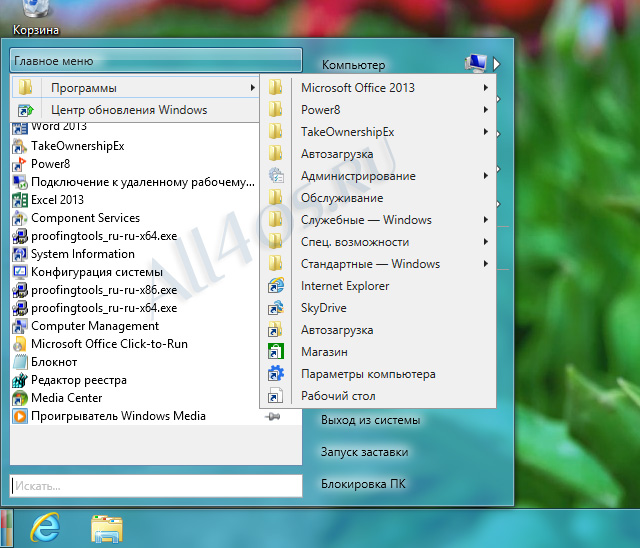The height and width of the screenshot is (548, 640).
Task: Click the Магазин store icon
Action: click(x=276, y=352)
